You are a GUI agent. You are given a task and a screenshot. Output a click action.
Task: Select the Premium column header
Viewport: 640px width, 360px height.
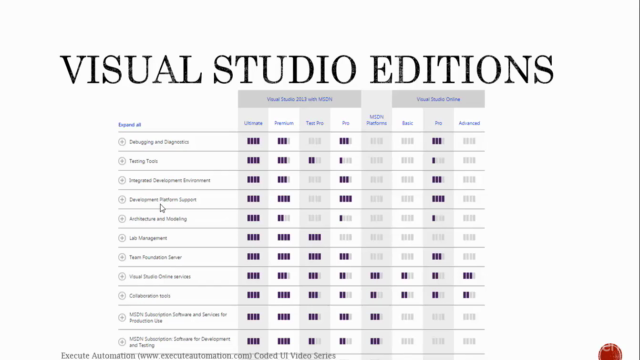tap(284, 123)
